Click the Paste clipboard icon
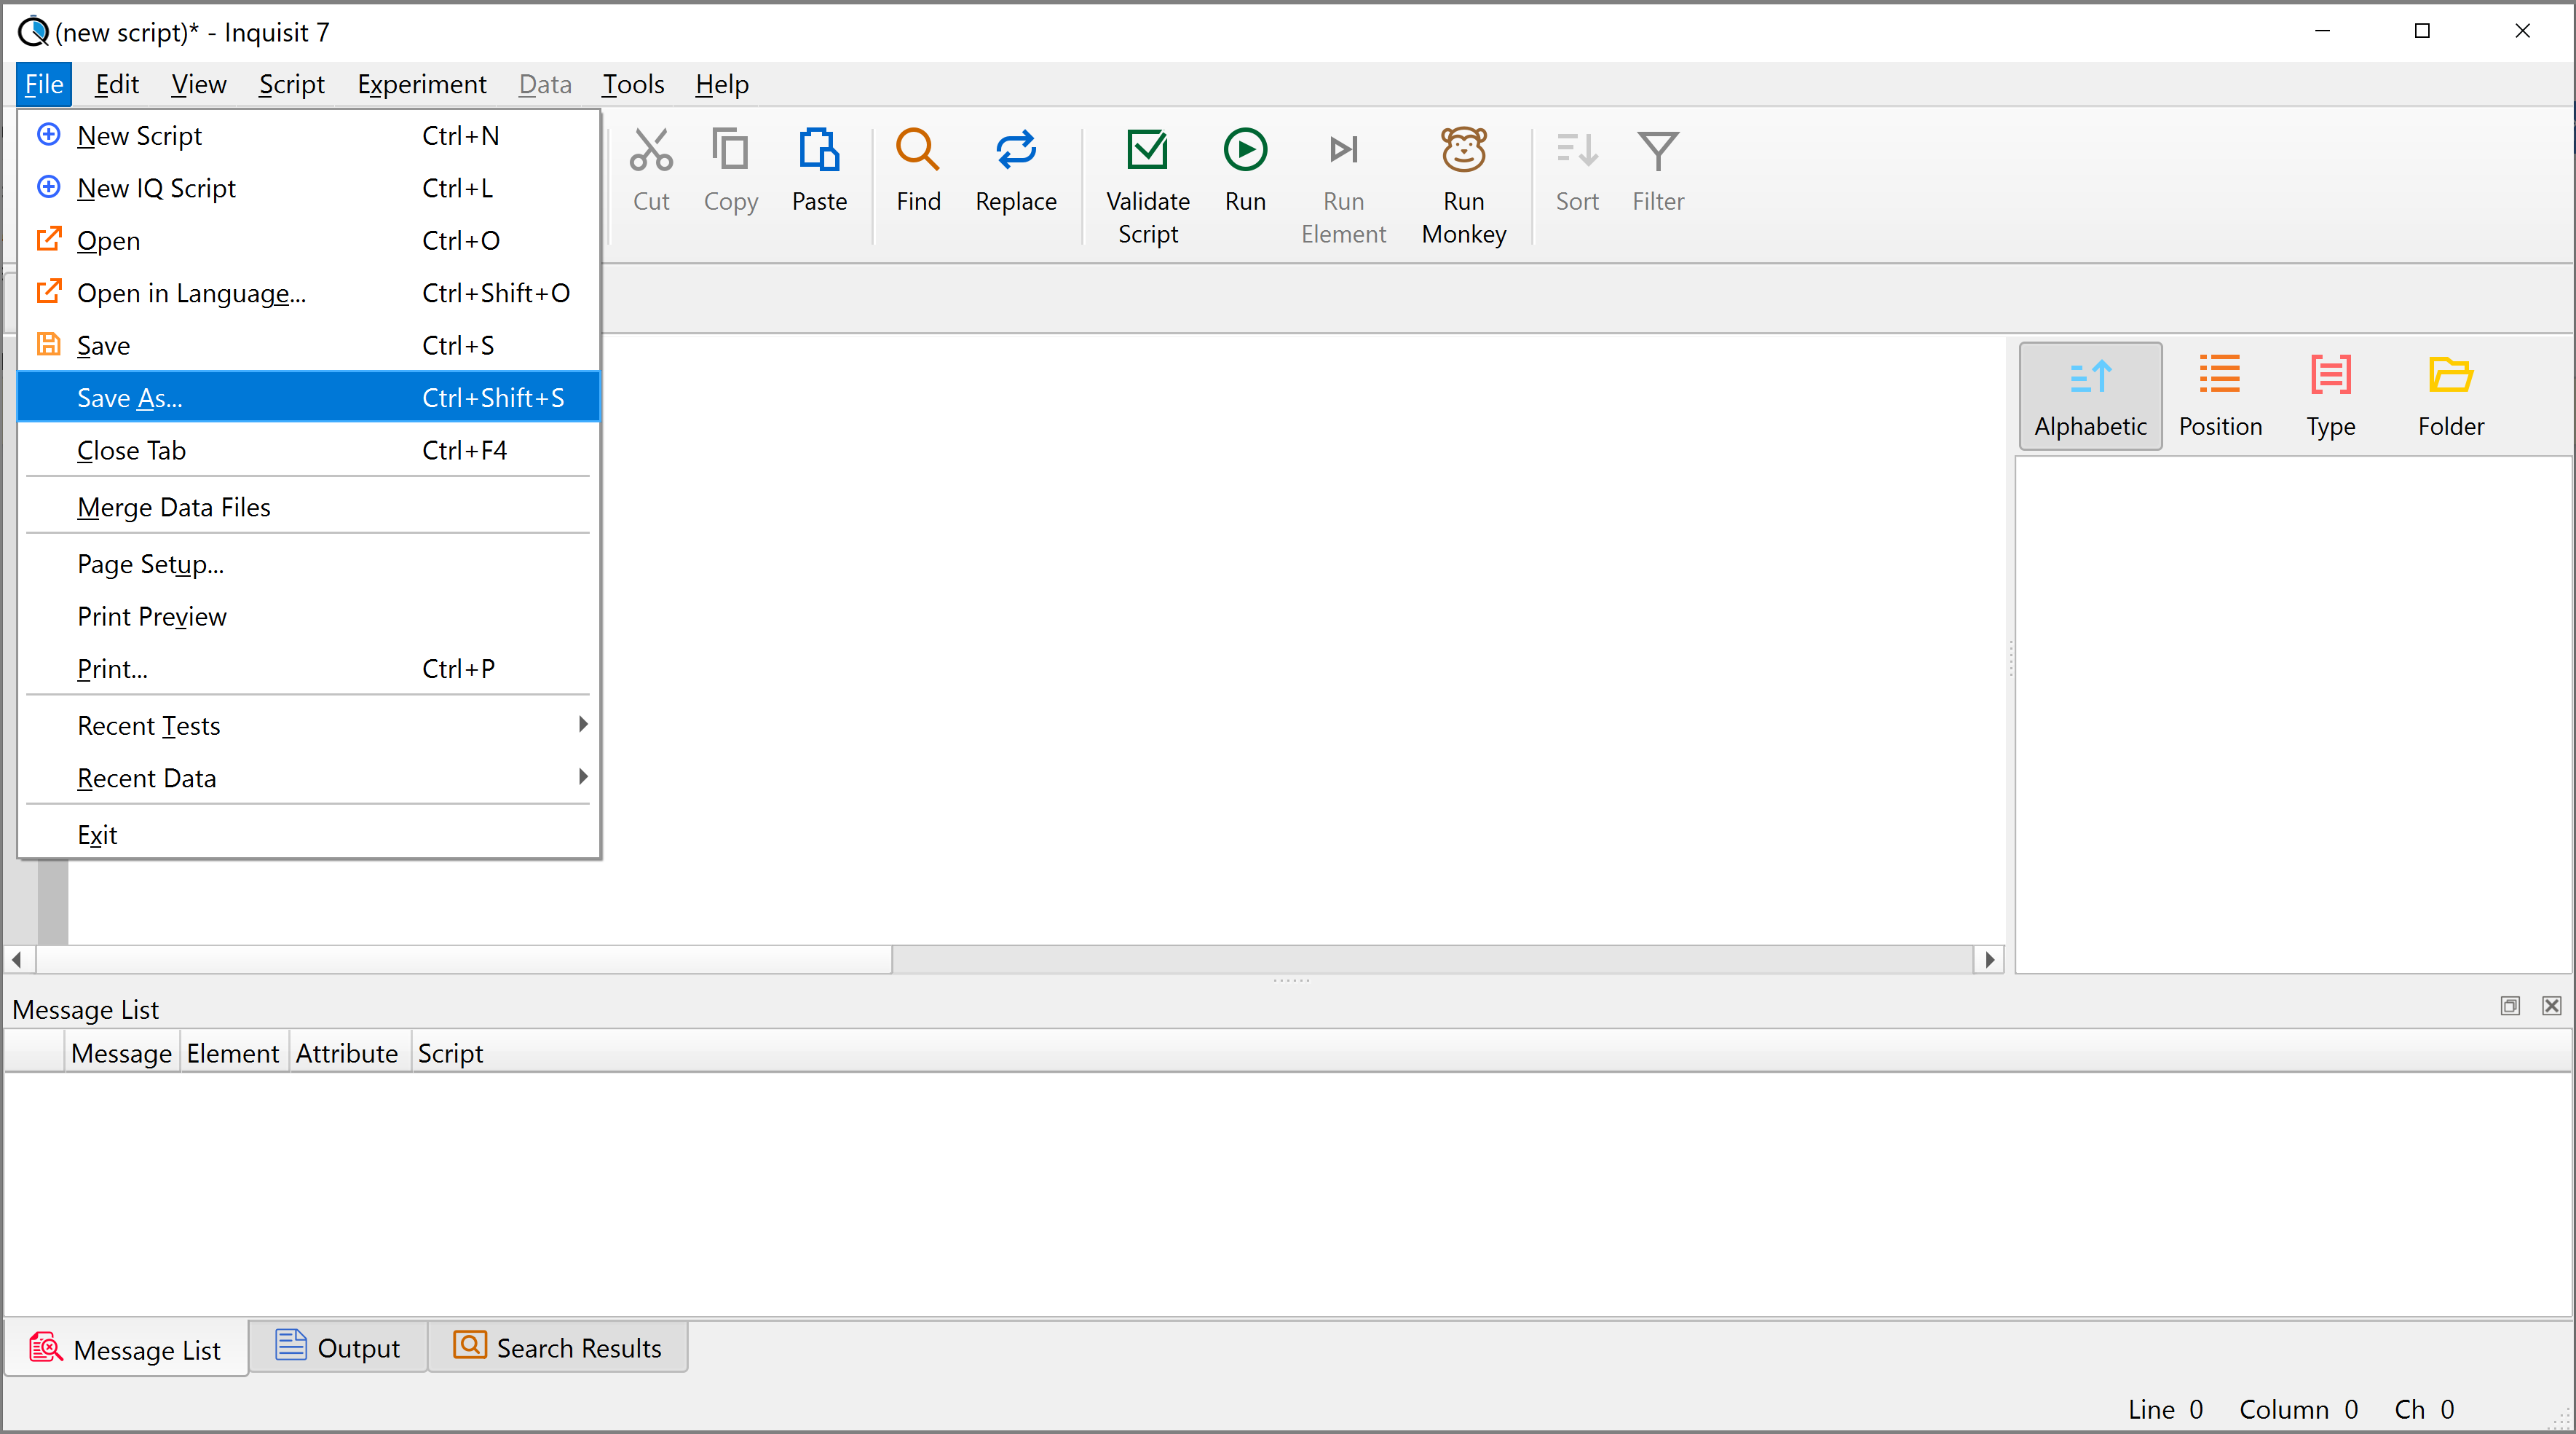2576x1434 pixels. [x=819, y=151]
